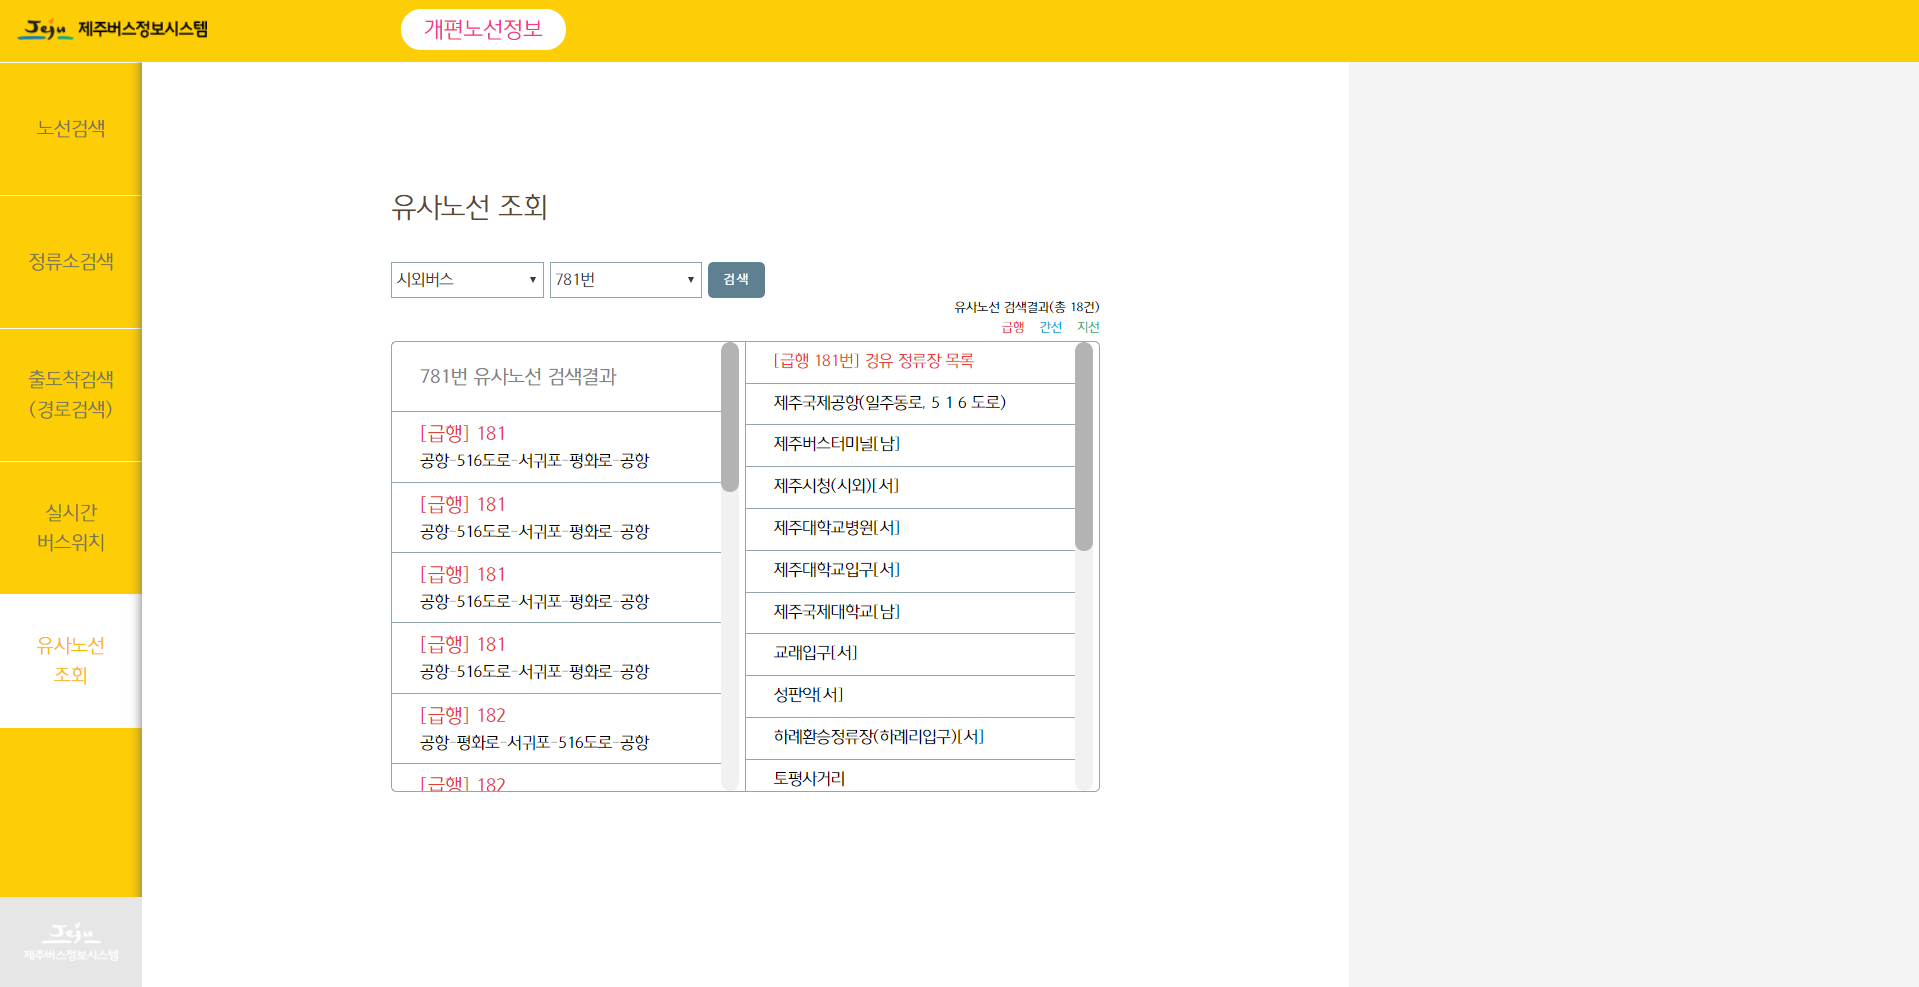Filter results by 간선 trunk routes
This screenshot has height=987, width=1919.
tap(1051, 326)
